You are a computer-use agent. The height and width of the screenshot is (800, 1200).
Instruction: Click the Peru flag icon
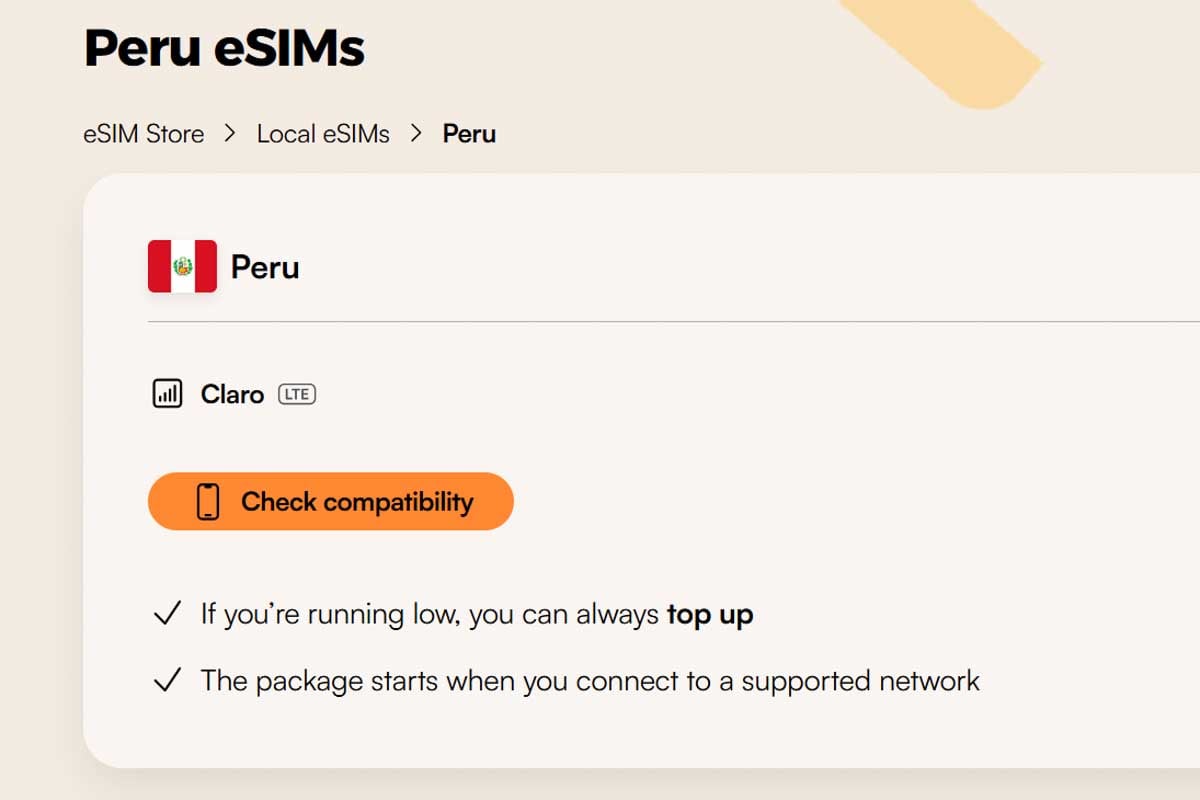(182, 266)
